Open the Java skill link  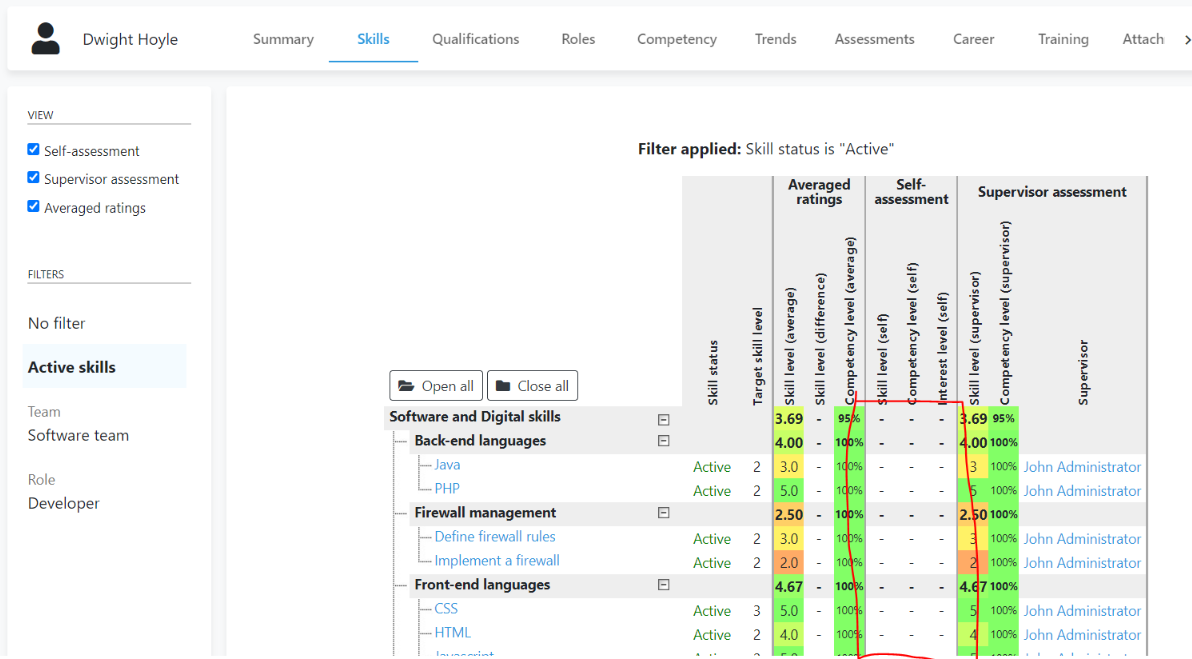447,465
